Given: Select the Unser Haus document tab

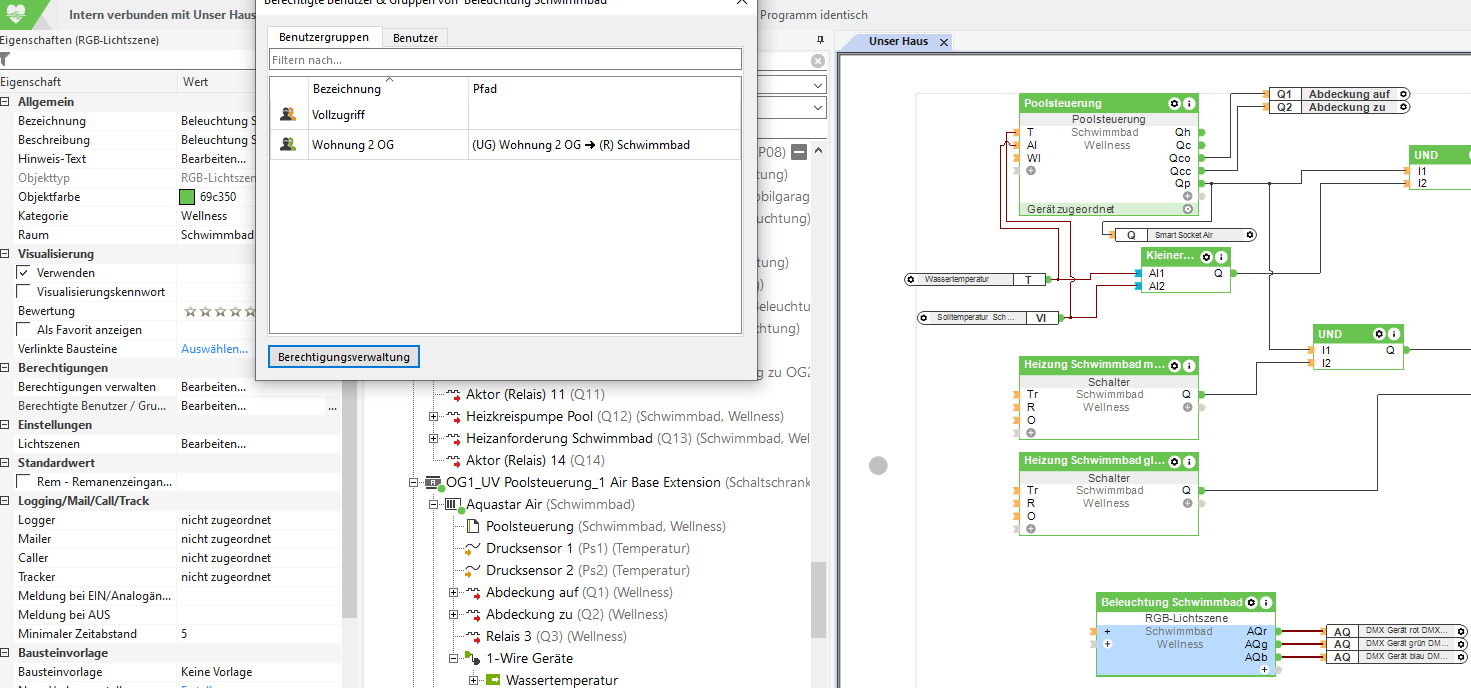Looking at the screenshot, I should tap(898, 42).
